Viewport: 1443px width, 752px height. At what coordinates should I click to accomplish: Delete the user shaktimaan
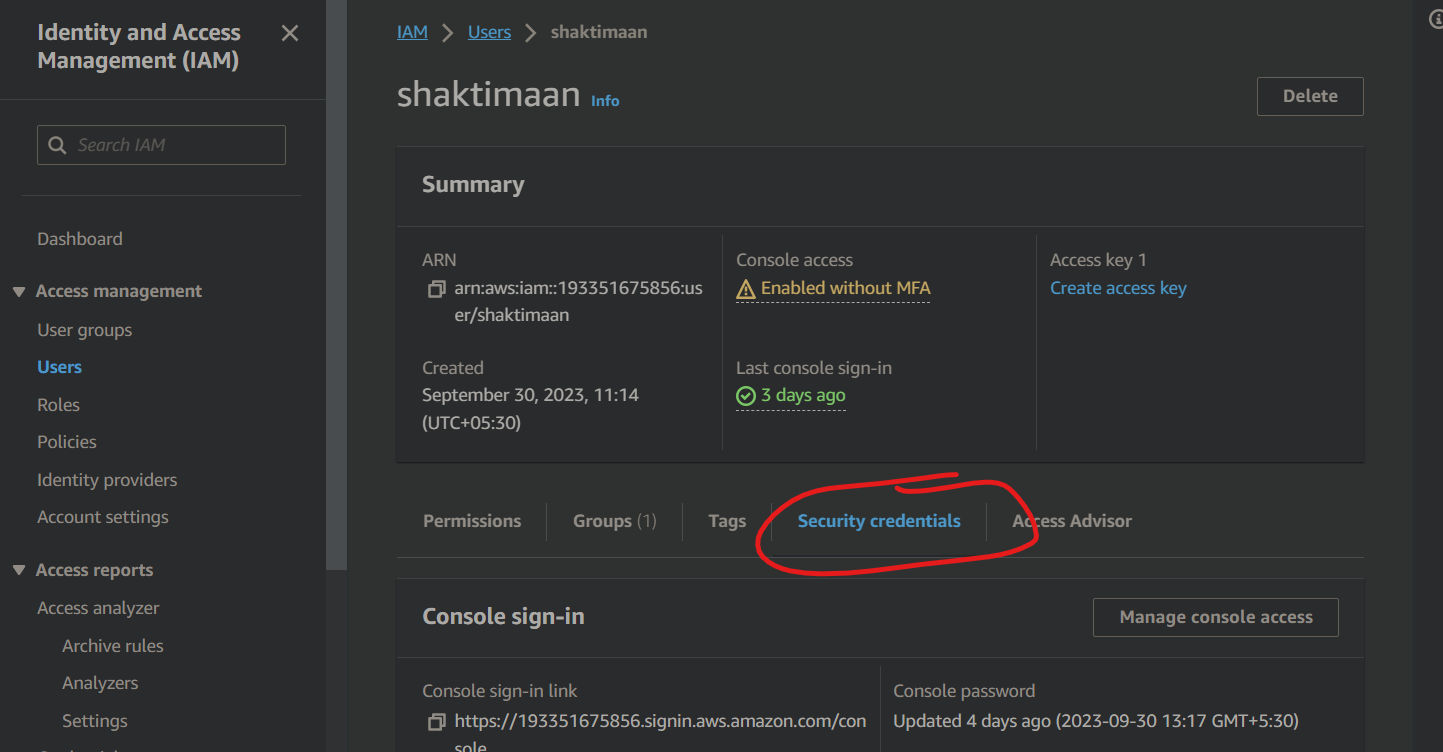tap(1310, 96)
